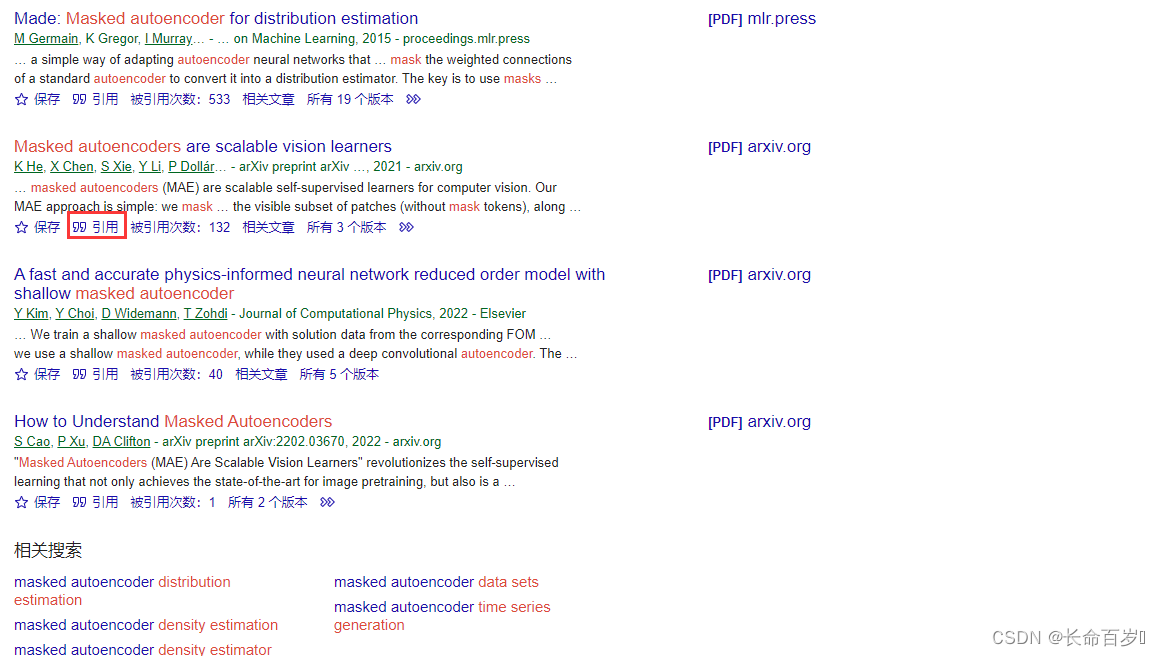Open [PDF] arxiv.org for scalable vision learners
1160x656 pixels.
click(759, 146)
